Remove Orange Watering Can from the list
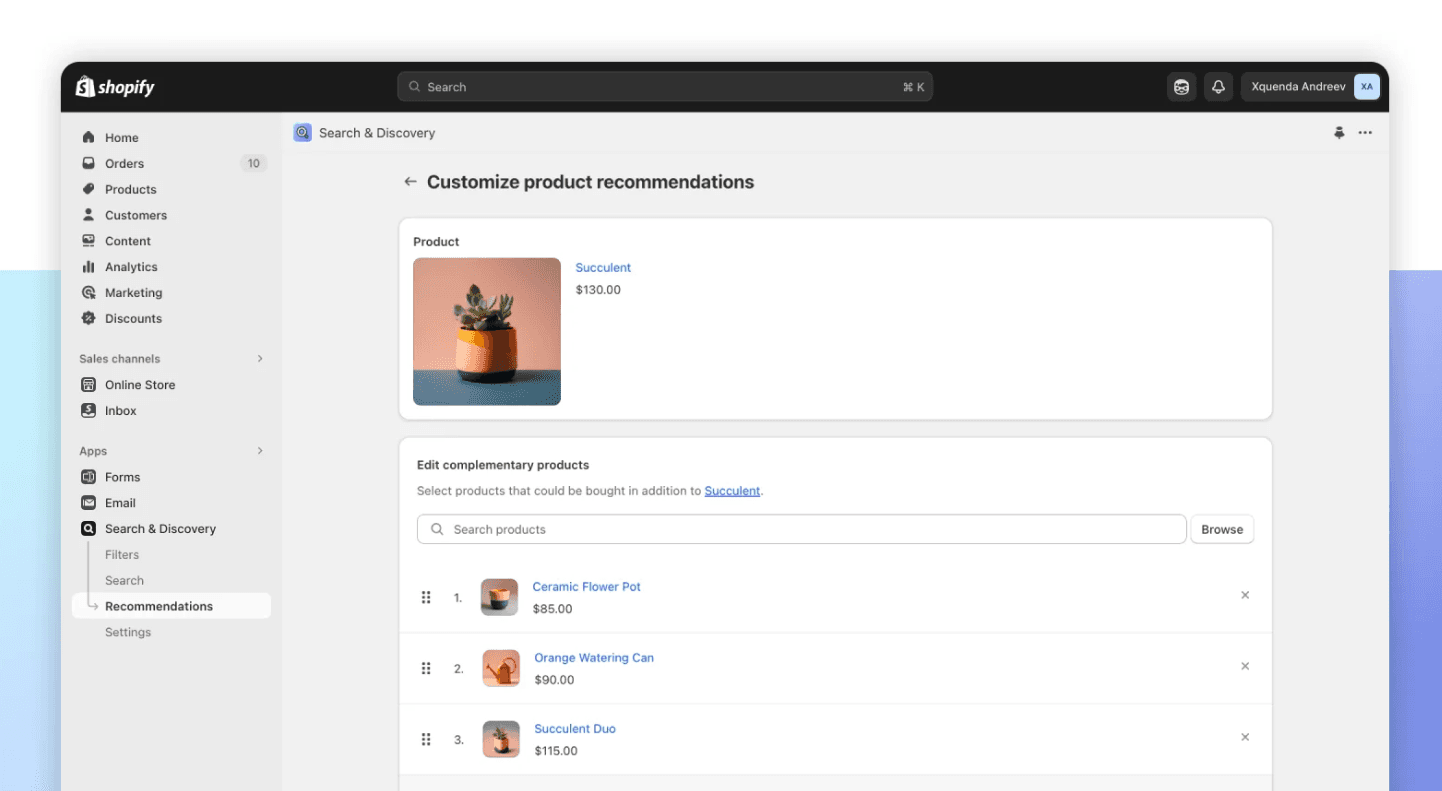Image resolution: width=1442 pixels, height=791 pixels. pyautogui.click(x=1245, y=666)
